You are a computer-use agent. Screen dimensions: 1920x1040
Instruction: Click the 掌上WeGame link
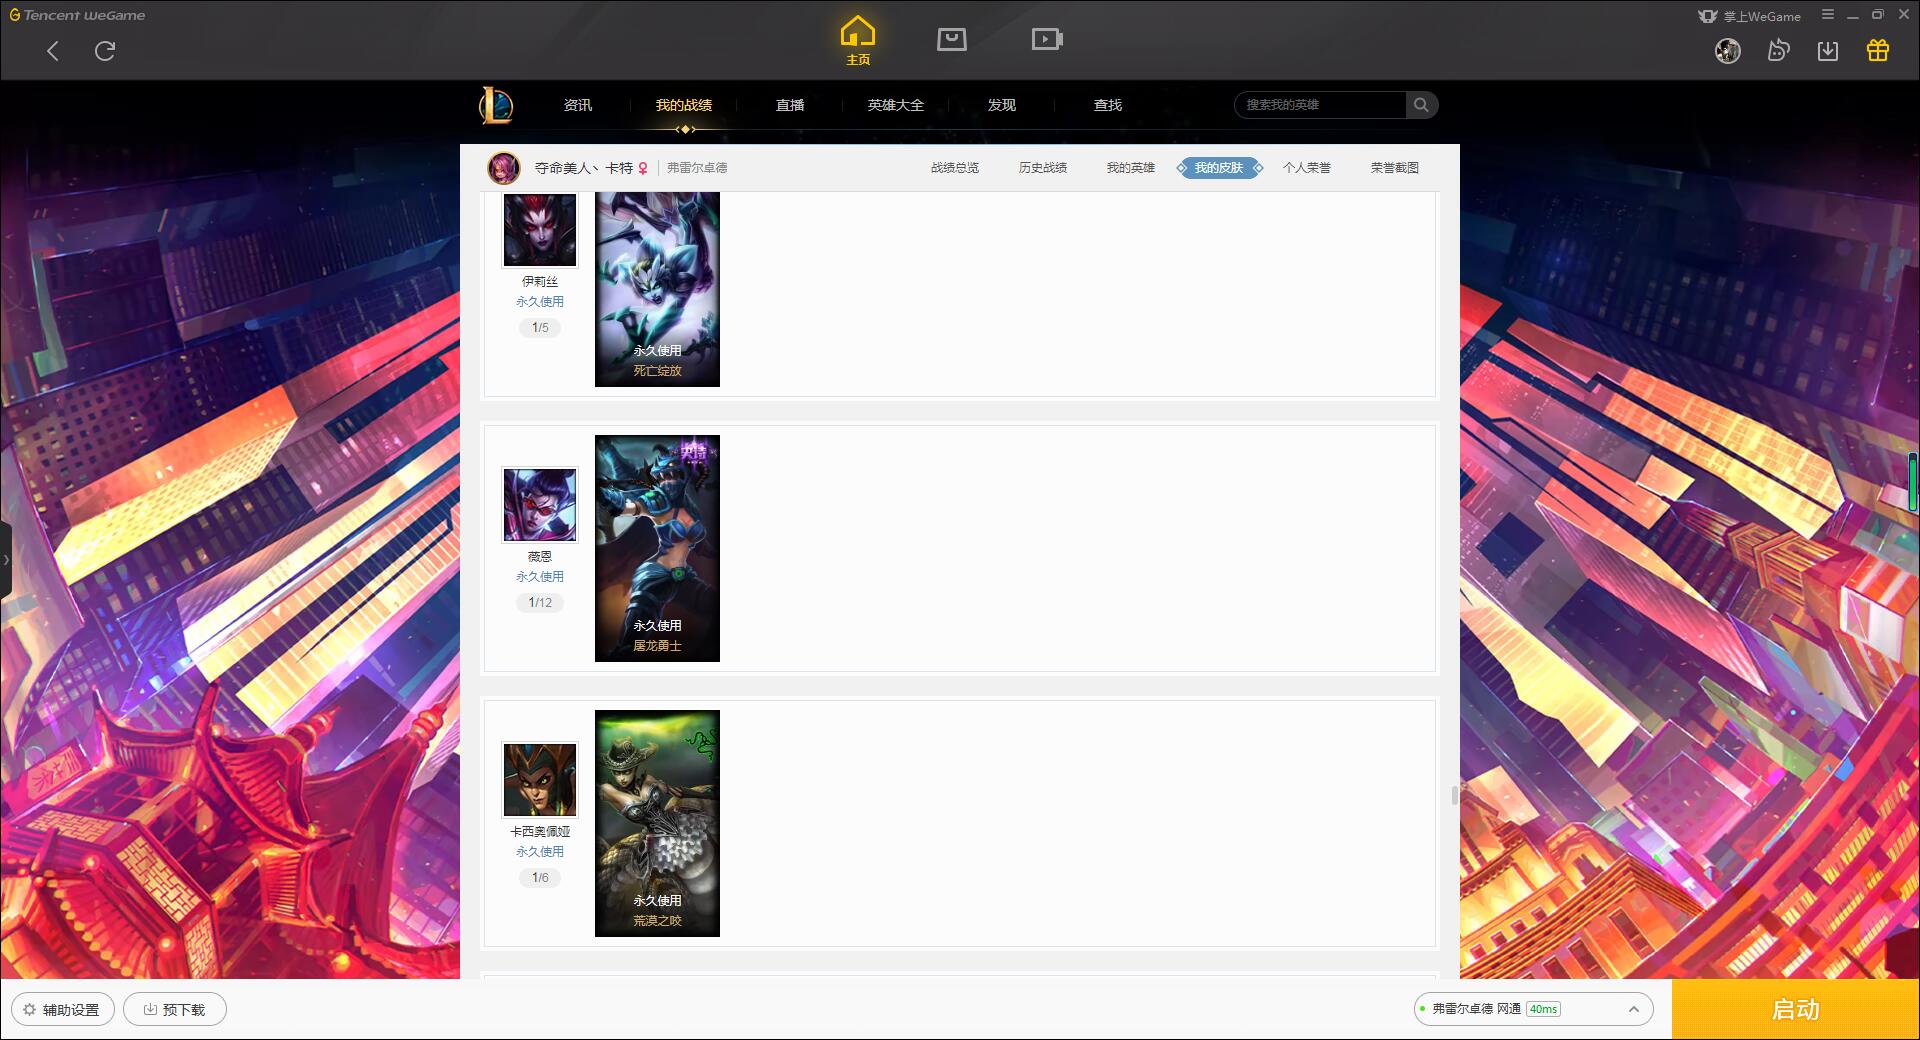pyautogui.click(x=1750, y=16)
